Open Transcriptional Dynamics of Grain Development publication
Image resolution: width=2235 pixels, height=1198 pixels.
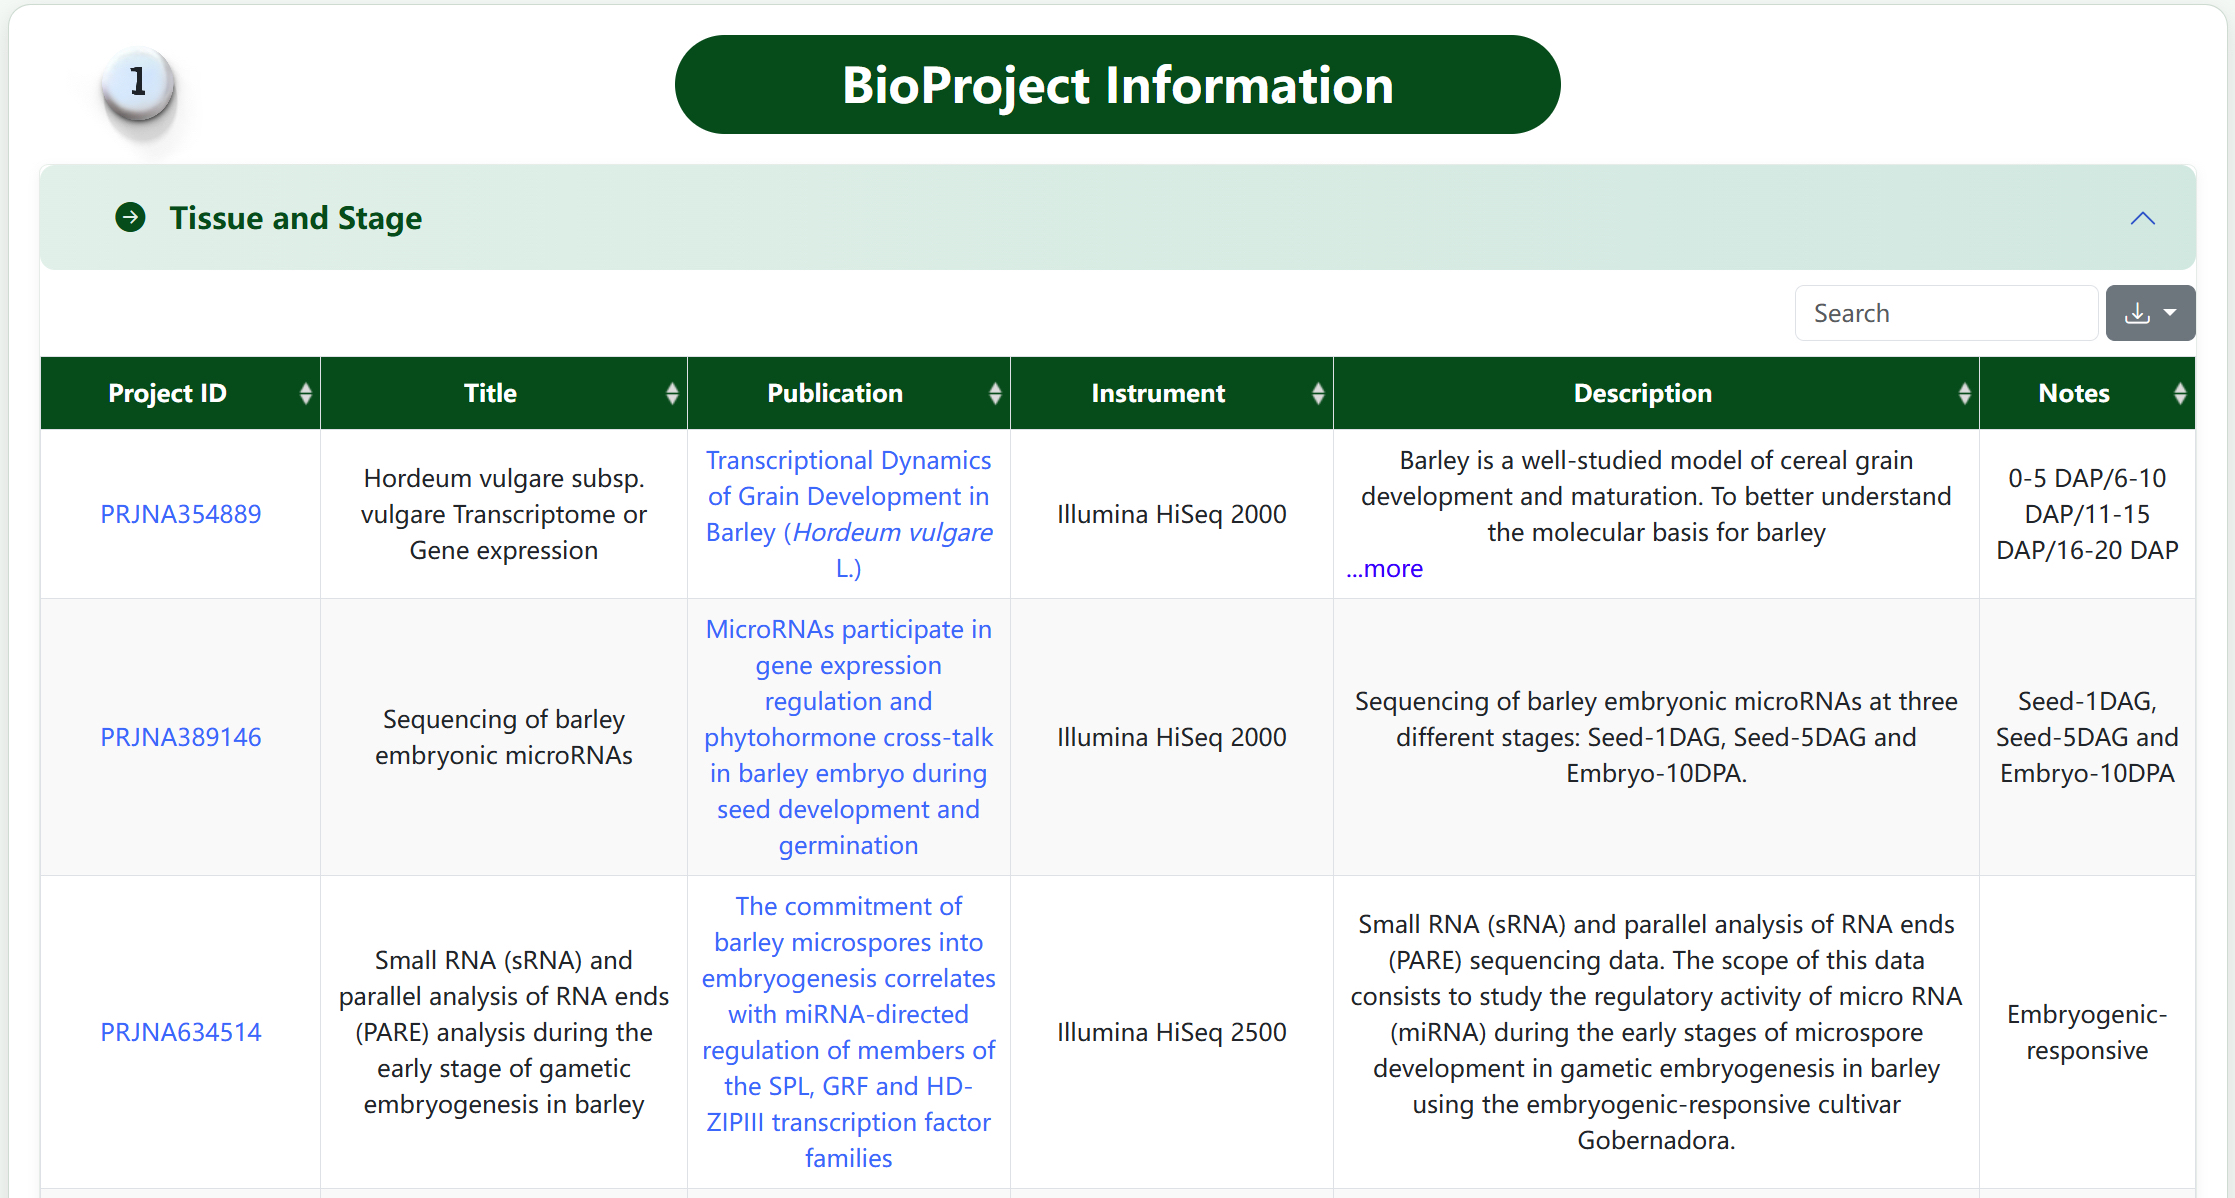click(x=849, y=514)
